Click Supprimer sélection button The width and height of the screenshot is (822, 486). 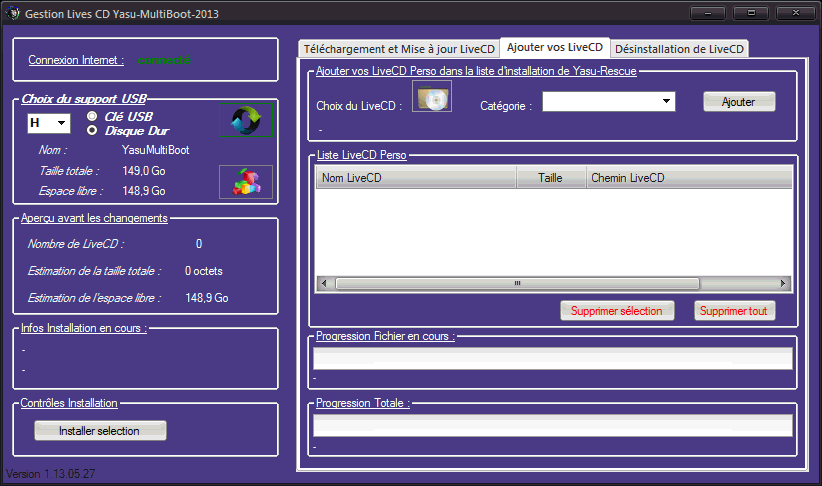tap(617, 311)
